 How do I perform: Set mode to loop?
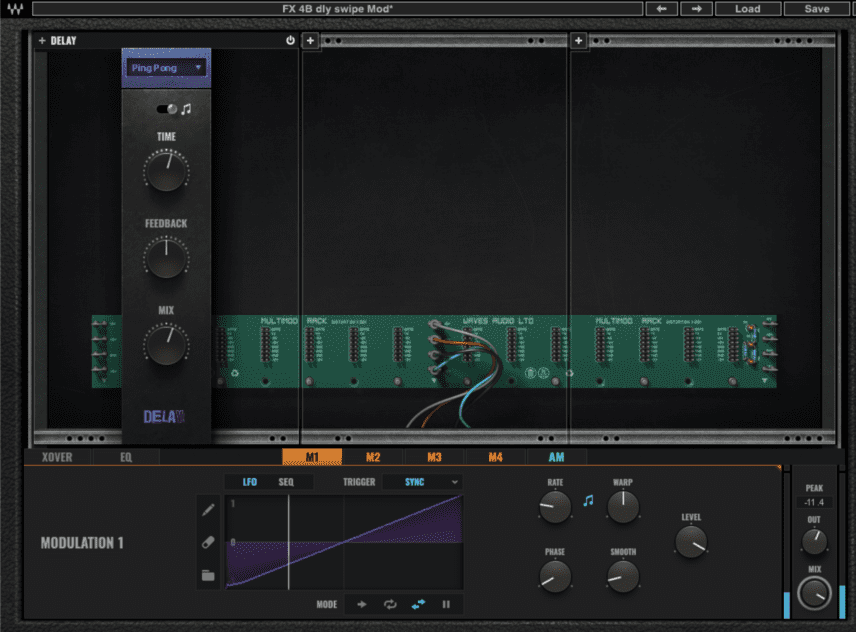[x=390, y=604]
